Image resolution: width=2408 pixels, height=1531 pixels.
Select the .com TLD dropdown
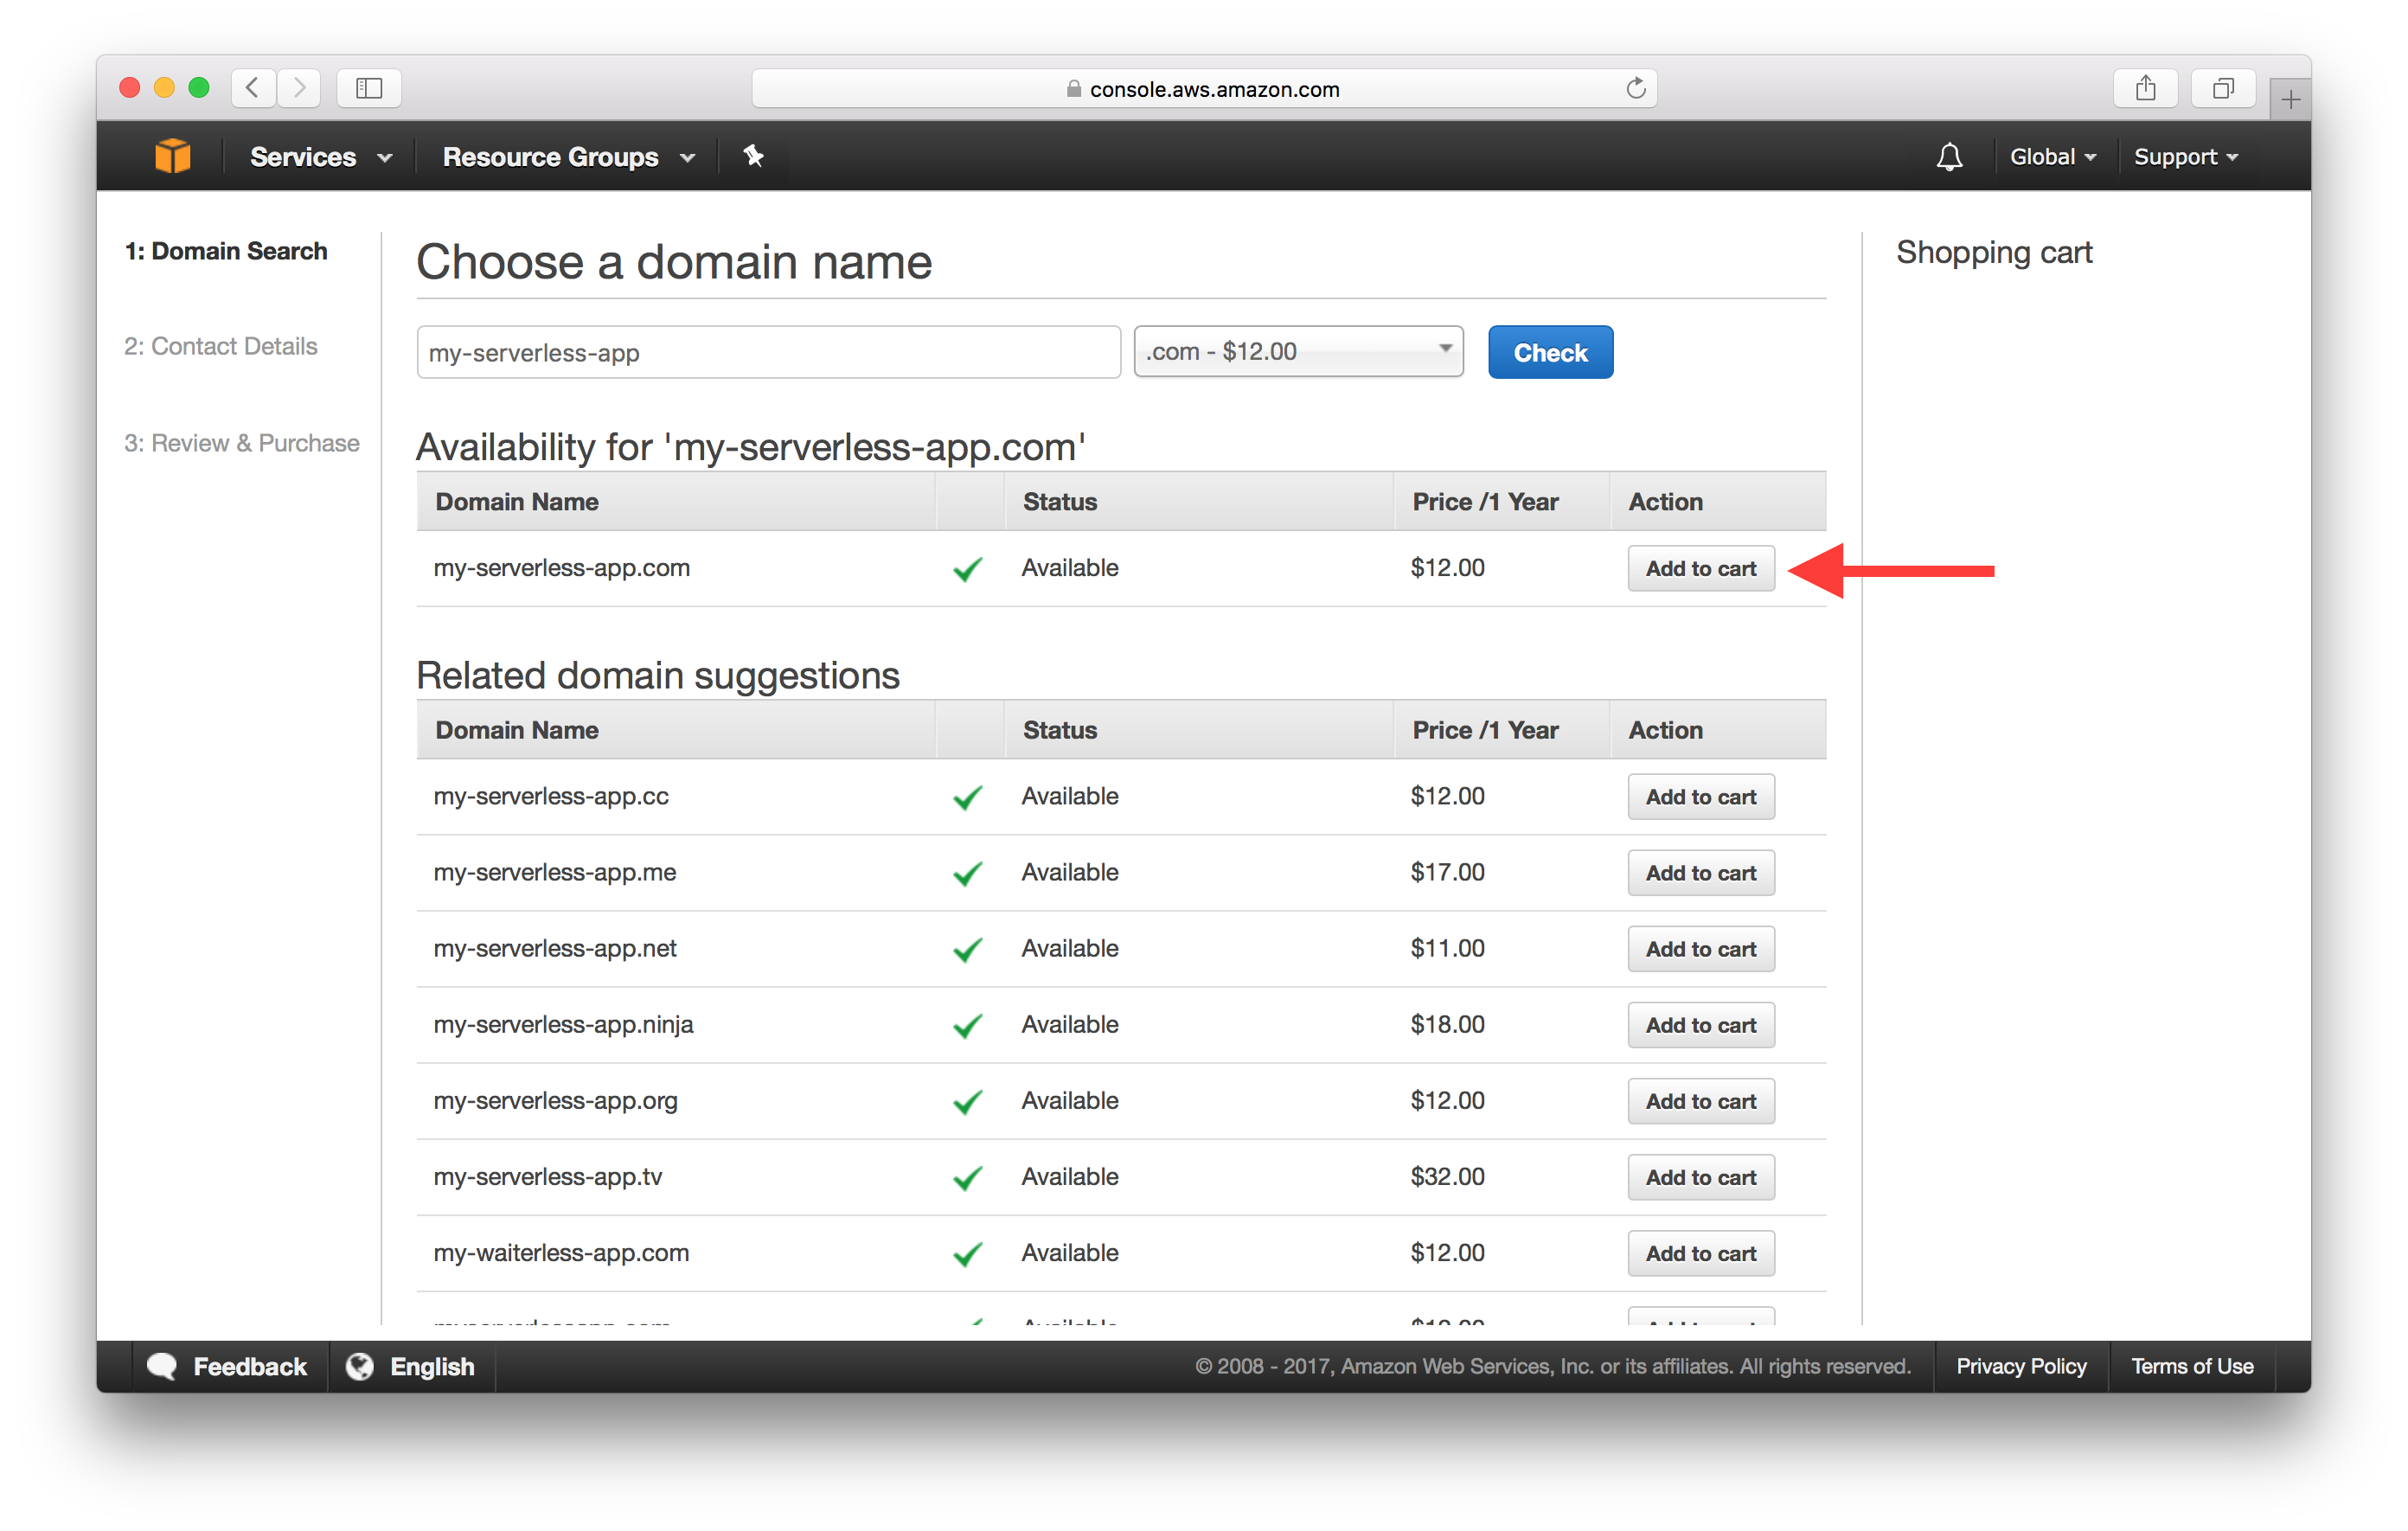click(1299, 351)
